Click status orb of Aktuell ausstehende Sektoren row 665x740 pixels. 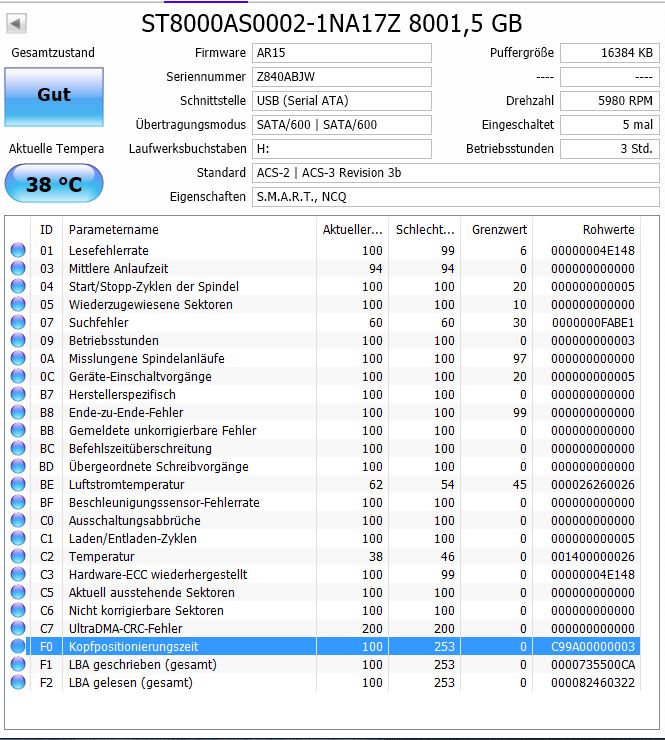tap(18, 592)
